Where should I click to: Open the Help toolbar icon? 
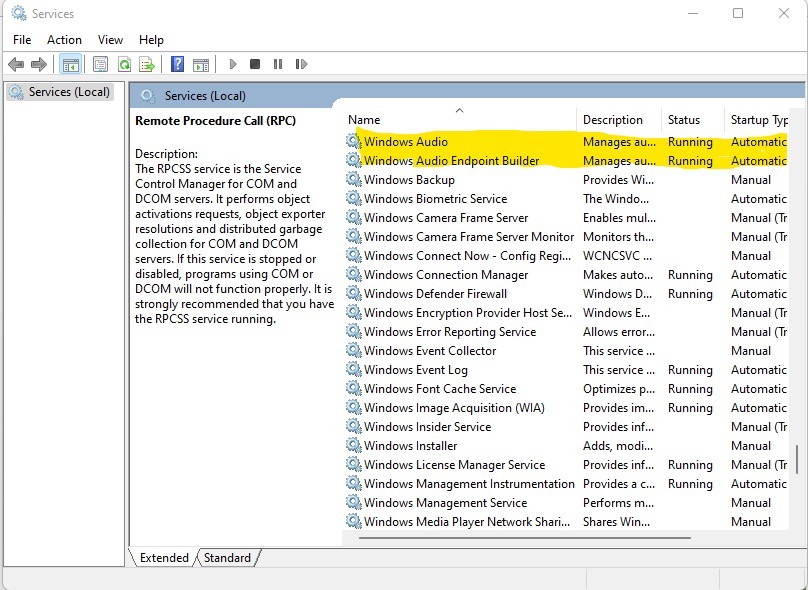177,64
